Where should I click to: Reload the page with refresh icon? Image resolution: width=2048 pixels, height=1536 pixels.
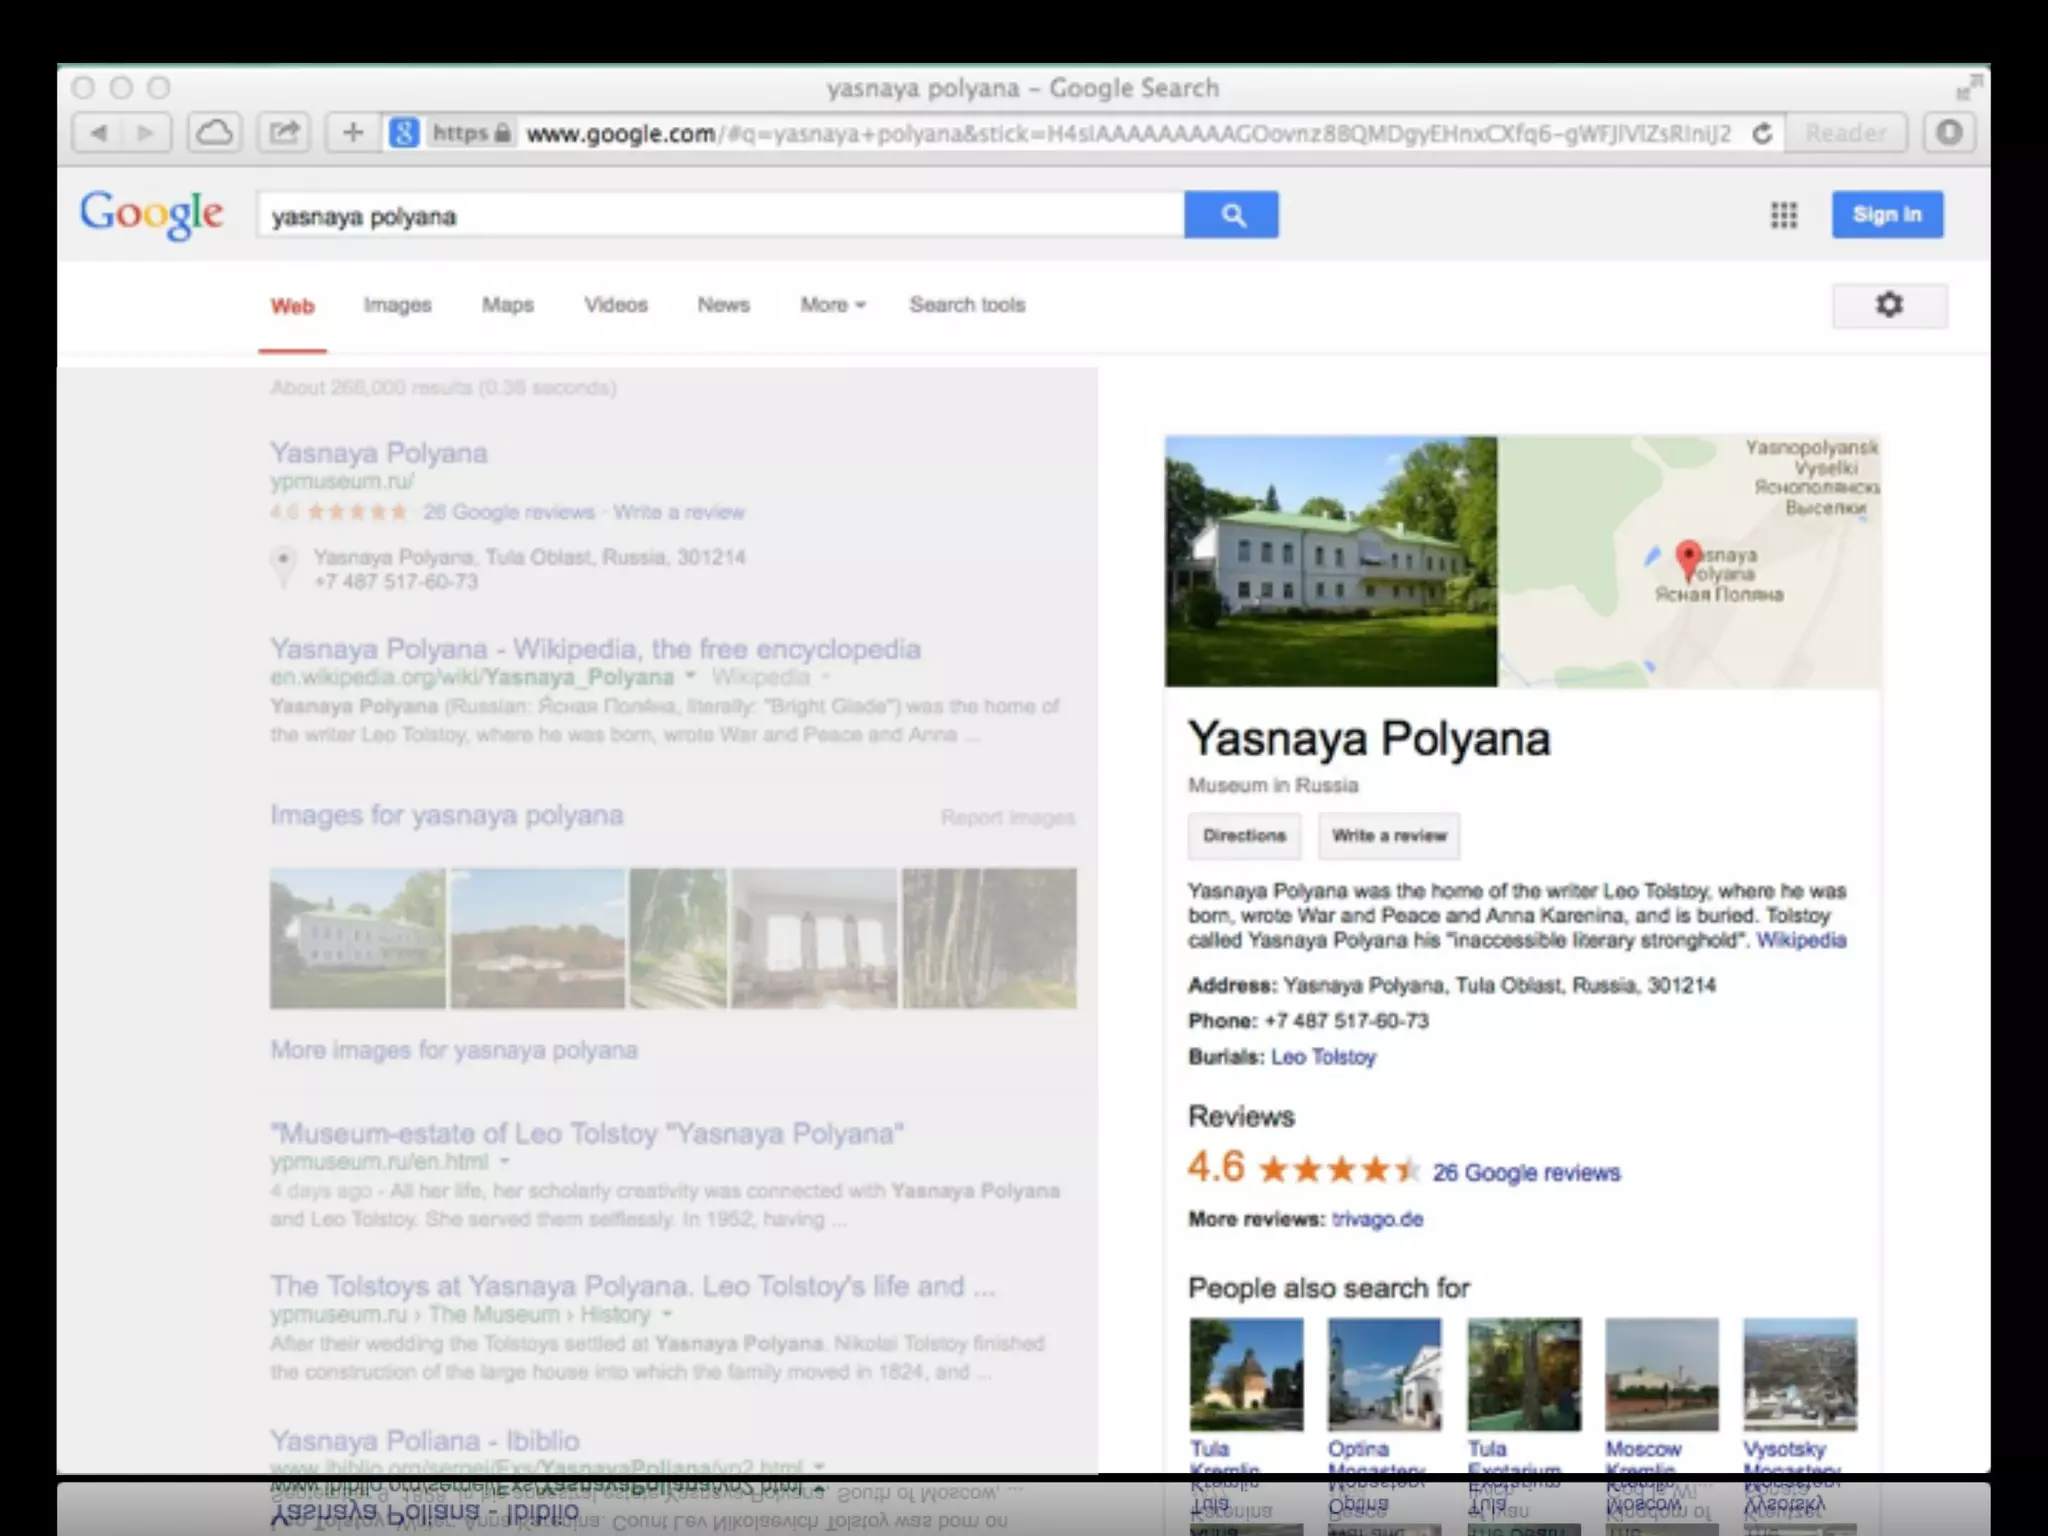[1763, 133]
